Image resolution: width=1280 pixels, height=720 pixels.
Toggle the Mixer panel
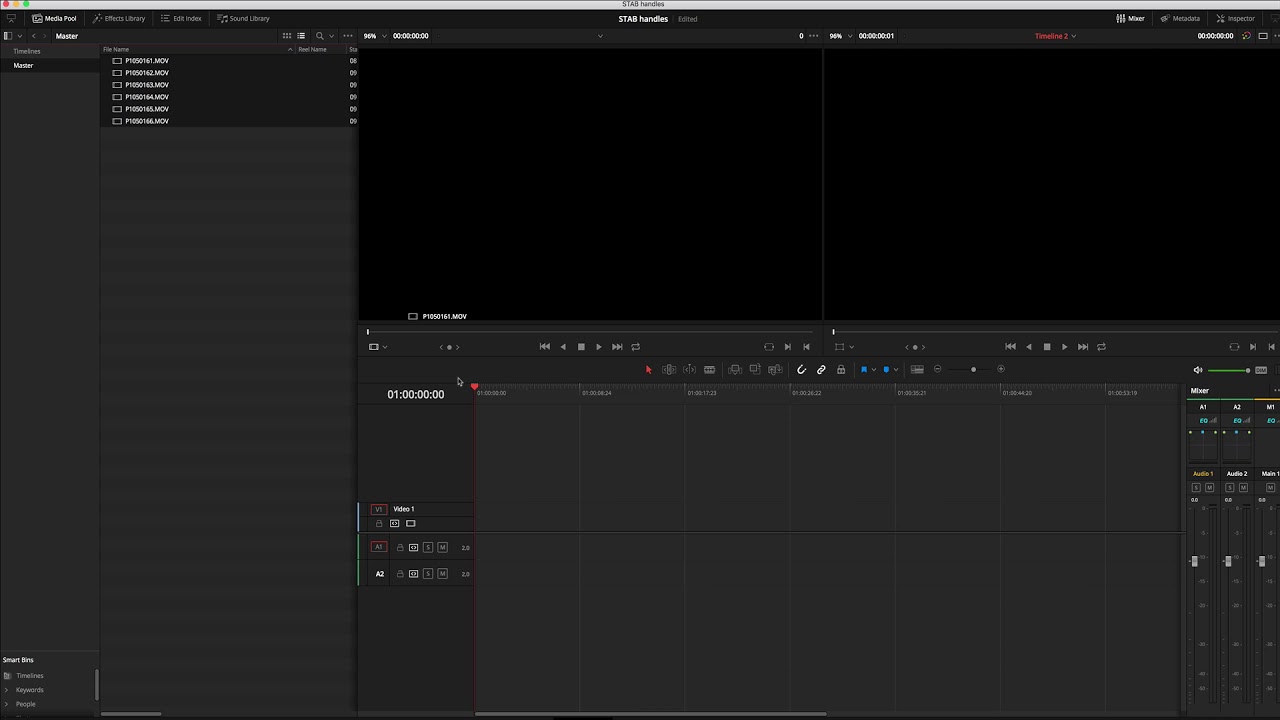pyautogui.click(x=1130, y=18)
